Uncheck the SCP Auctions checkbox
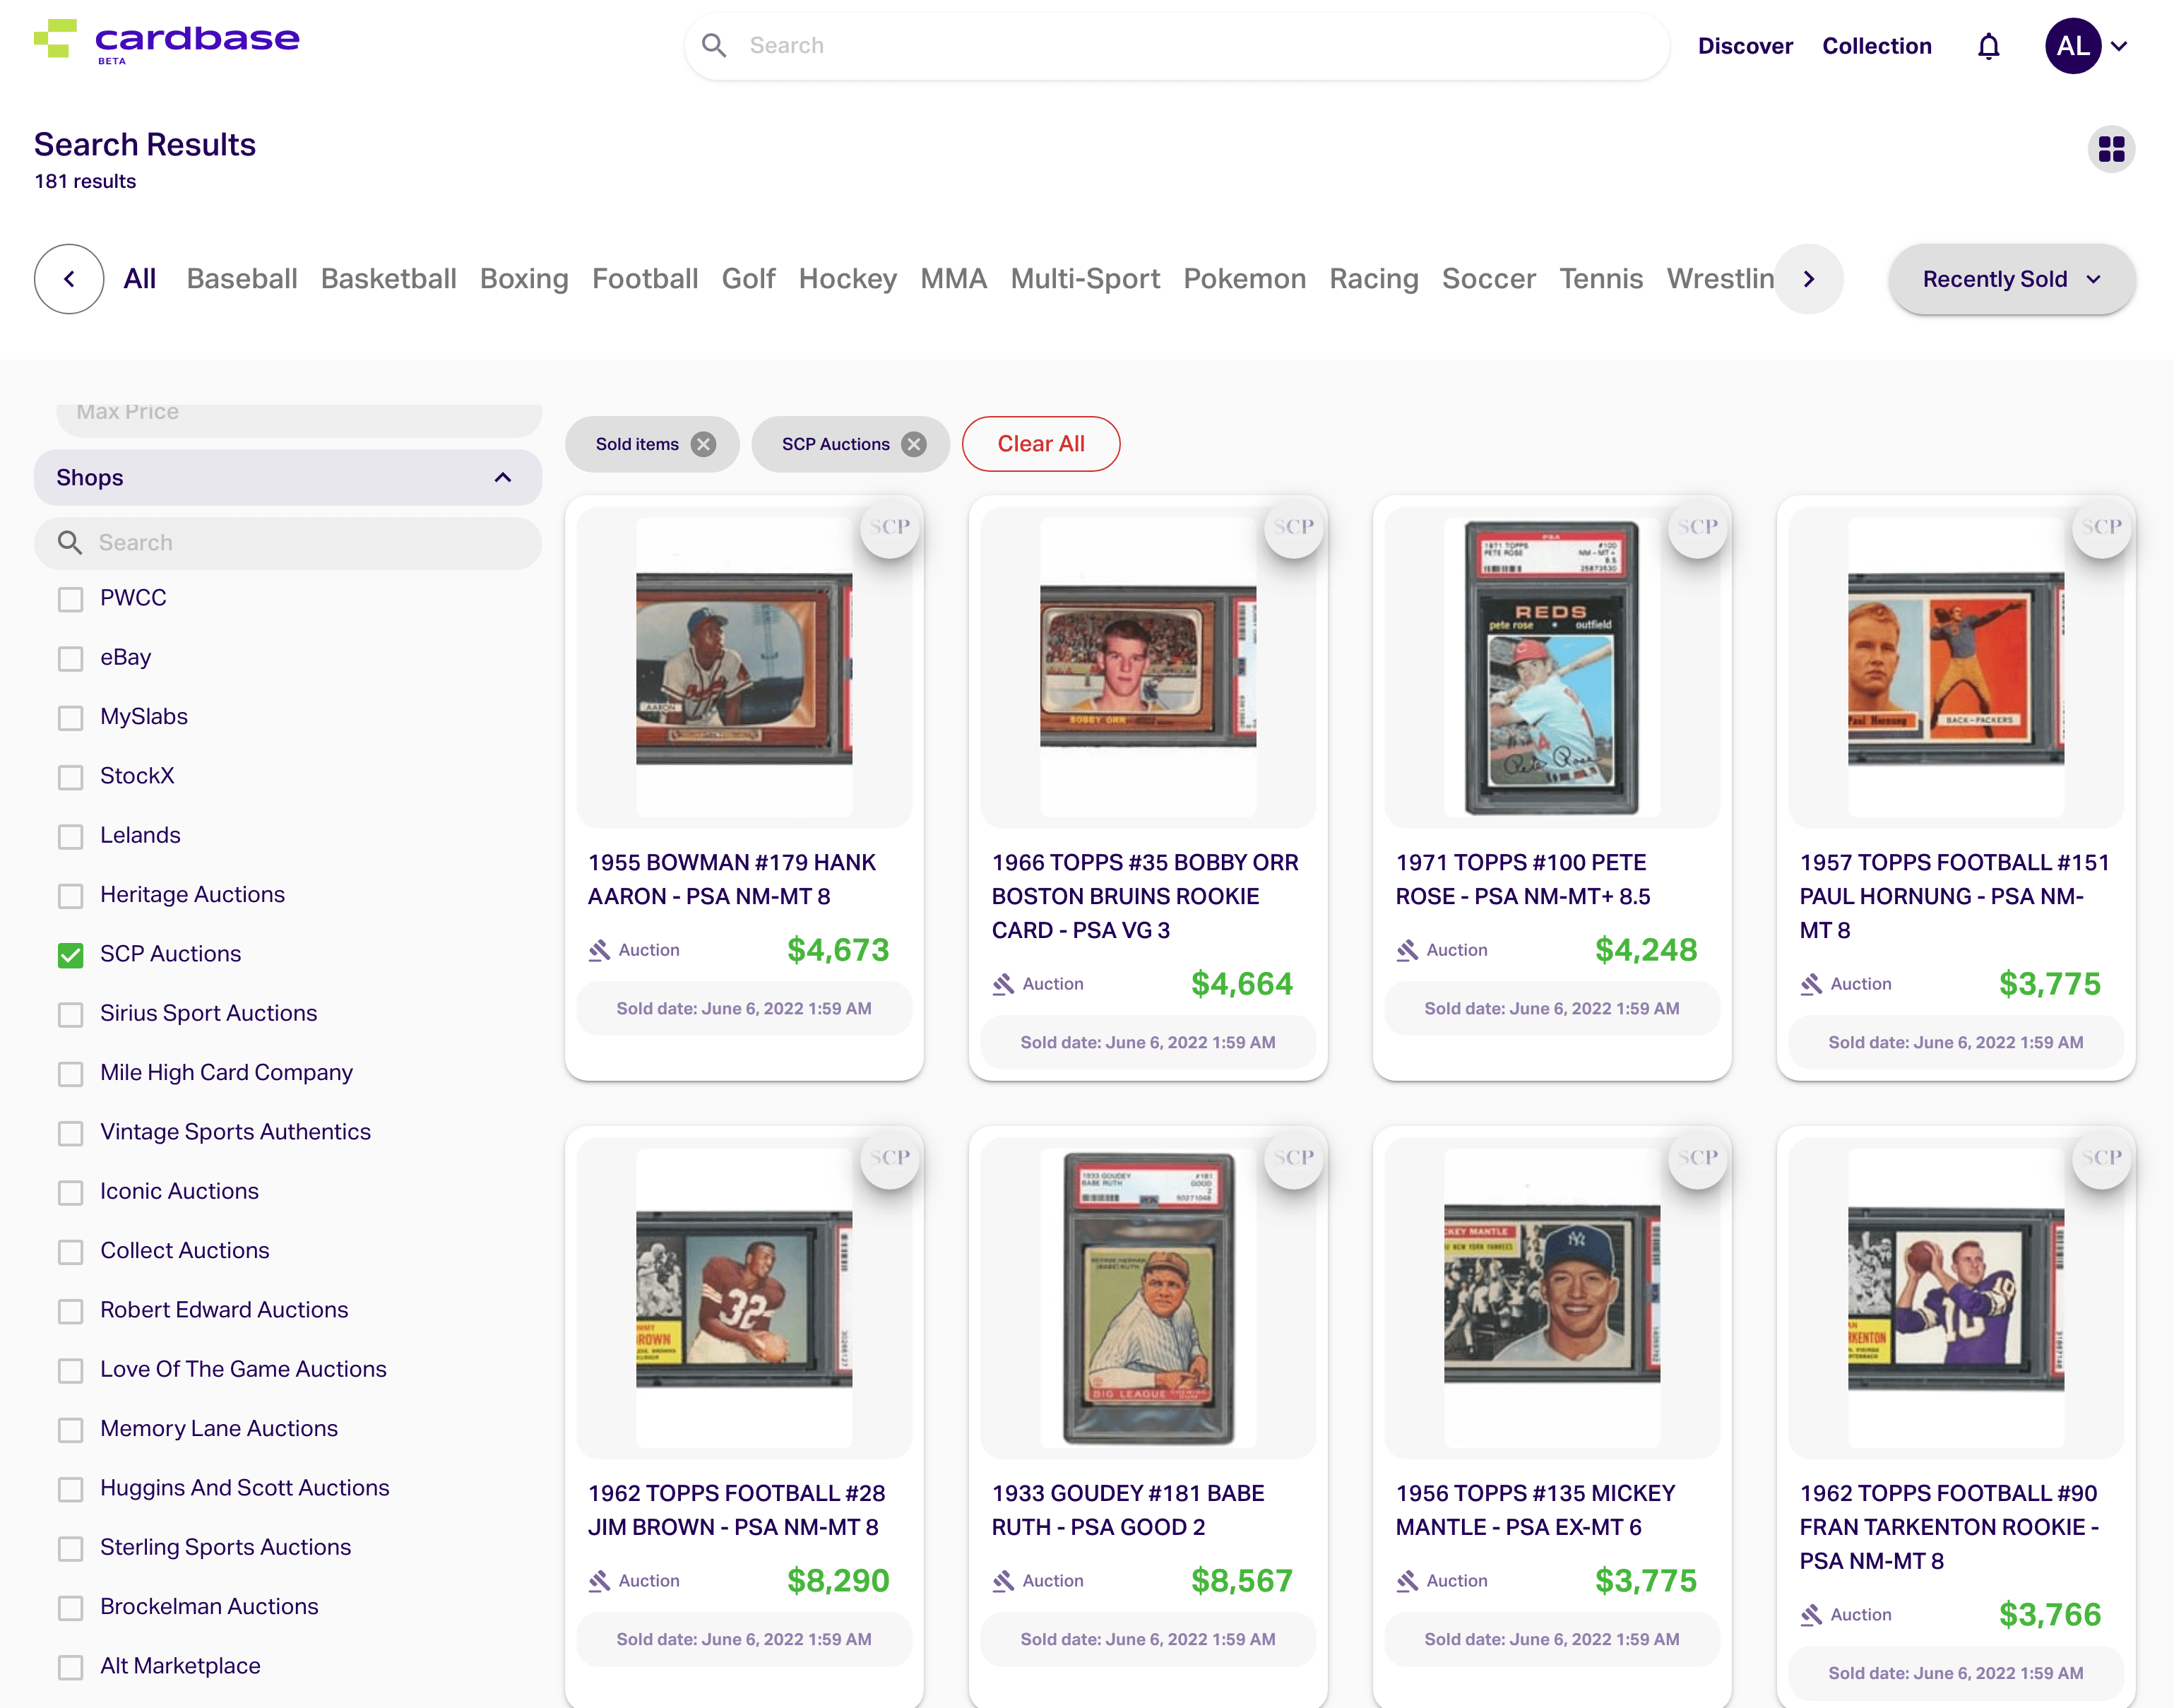The height and width of the screenshot is (1708, 2174). (70, 955)
